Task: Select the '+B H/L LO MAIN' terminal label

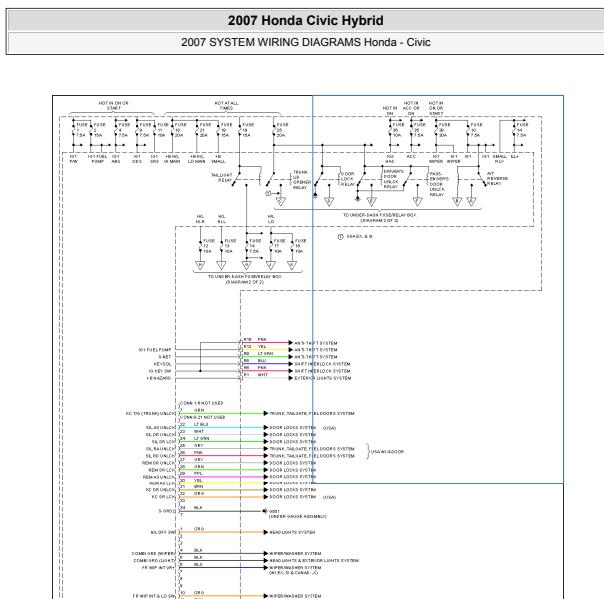Action: 196,159
